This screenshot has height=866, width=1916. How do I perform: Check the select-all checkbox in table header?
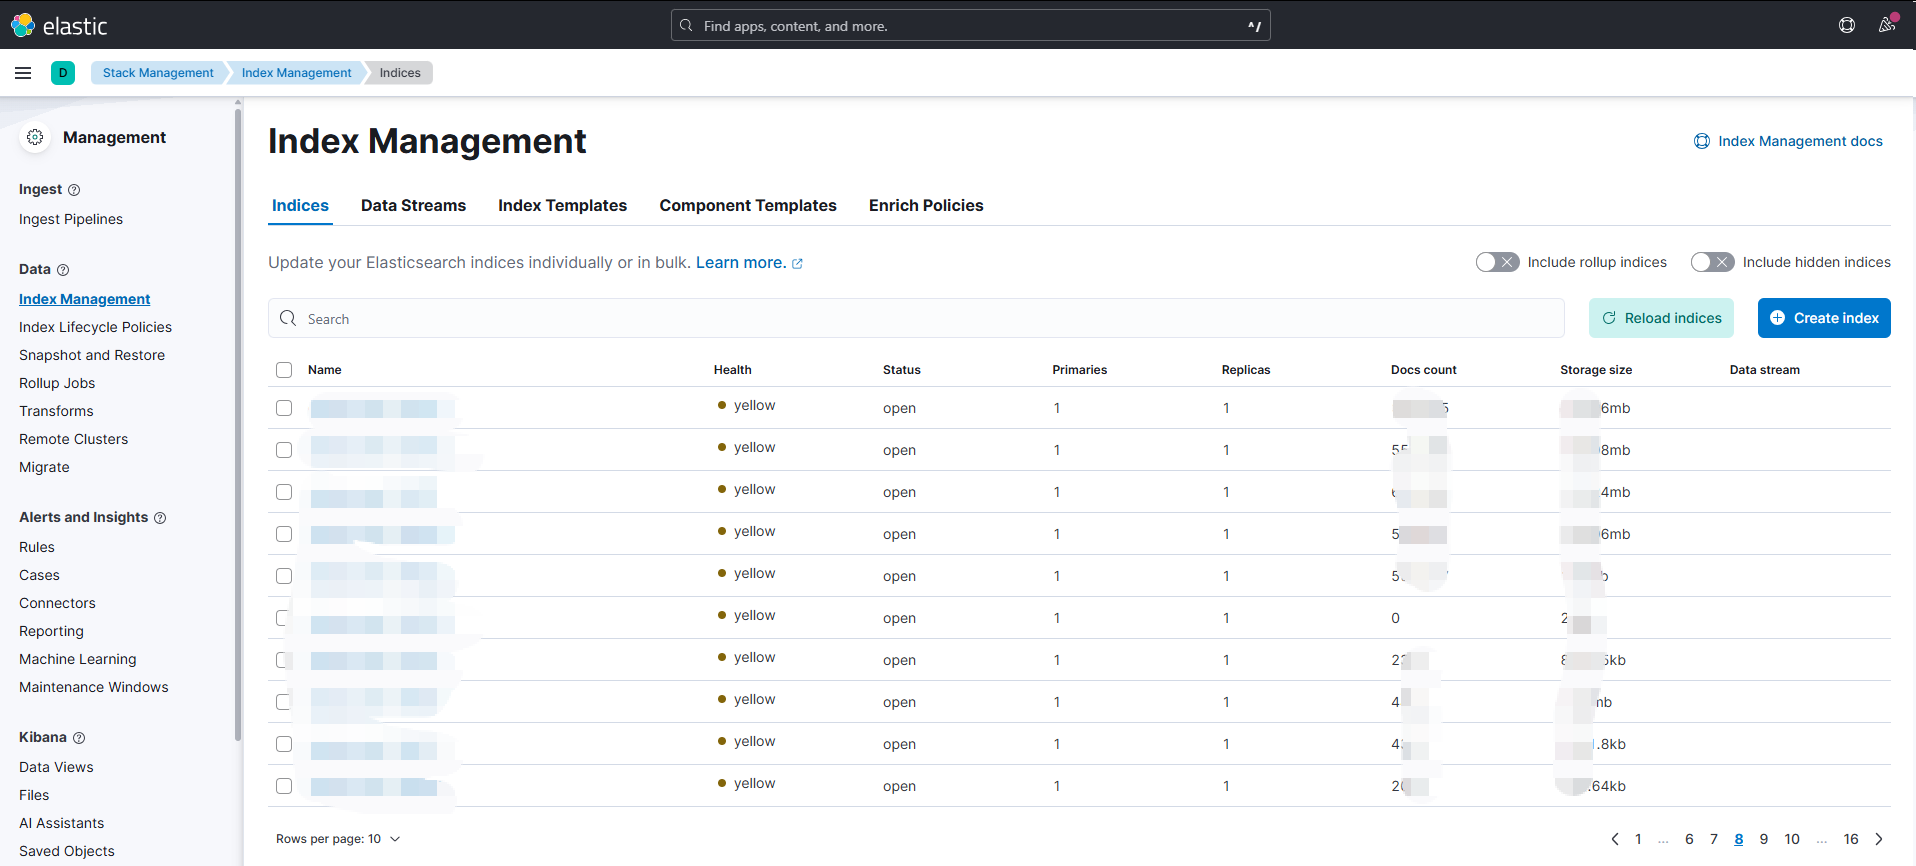284,370
